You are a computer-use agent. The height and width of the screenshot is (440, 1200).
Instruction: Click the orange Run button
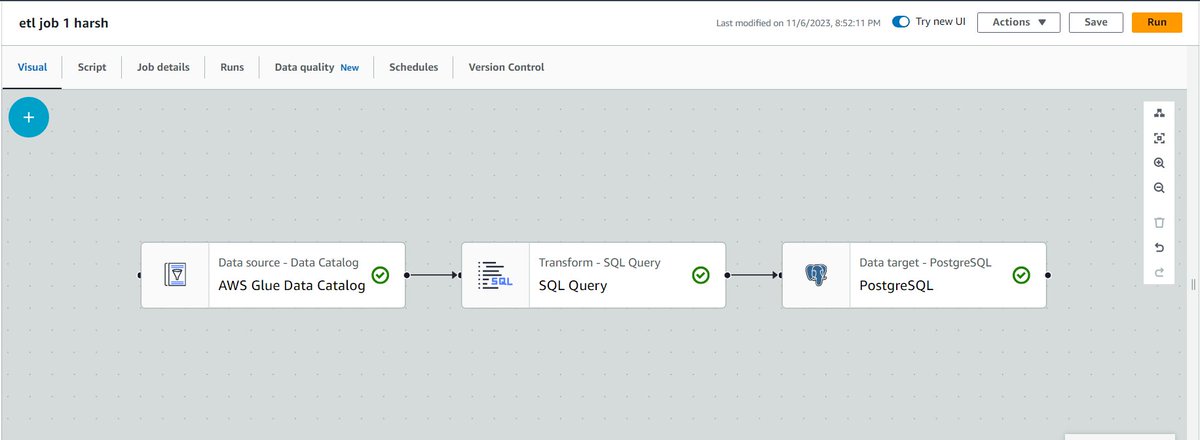pyautogui.click(x=1157, y=22)
